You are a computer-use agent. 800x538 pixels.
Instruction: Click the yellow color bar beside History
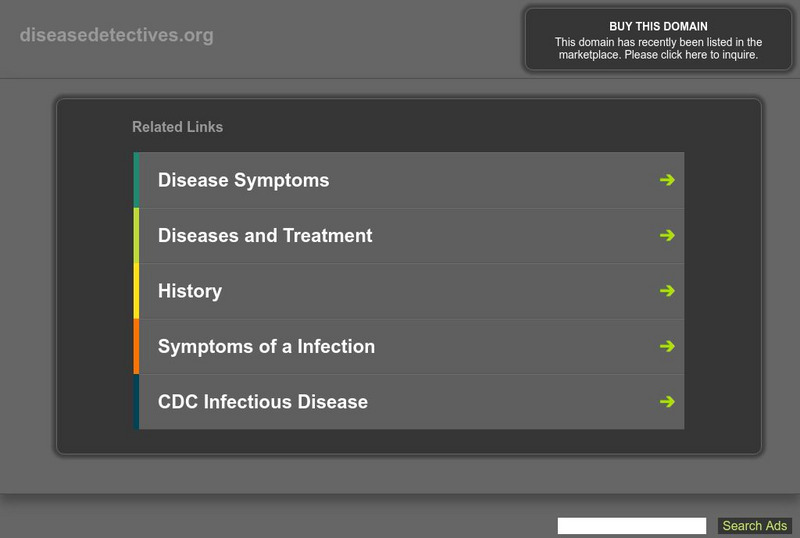click(136, 291)
